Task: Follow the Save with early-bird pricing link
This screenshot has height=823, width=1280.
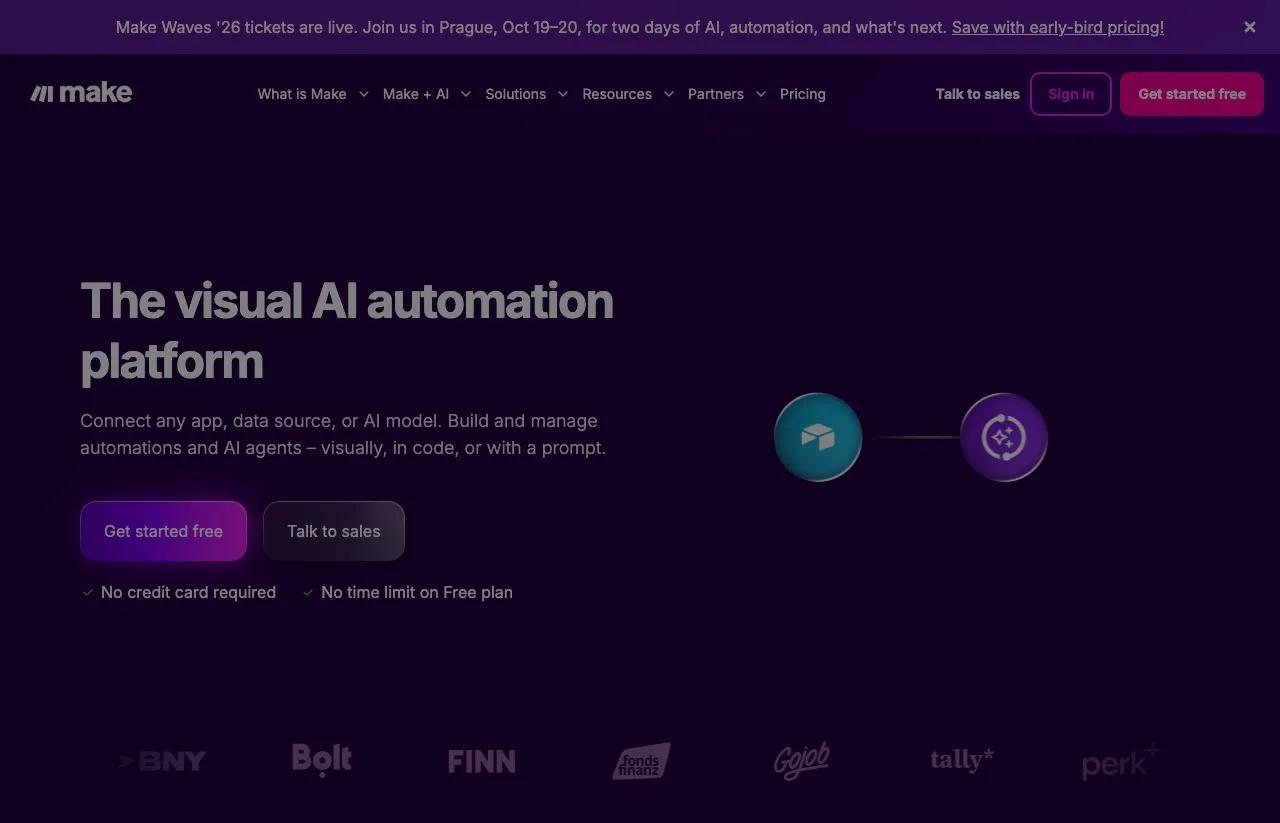Action: coord(1058,27)
